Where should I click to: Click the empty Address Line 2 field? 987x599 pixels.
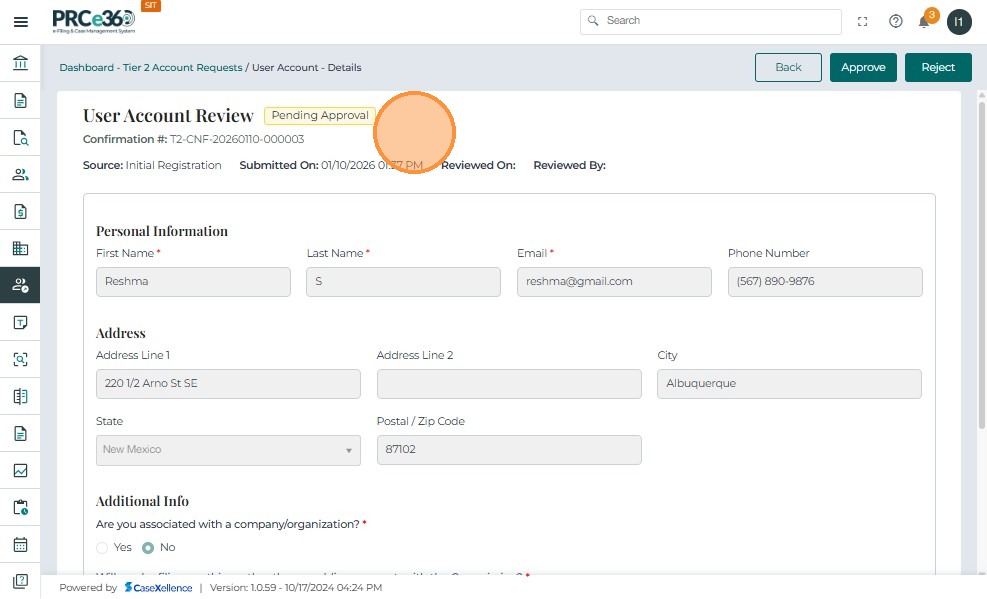[x=509, y=384]
